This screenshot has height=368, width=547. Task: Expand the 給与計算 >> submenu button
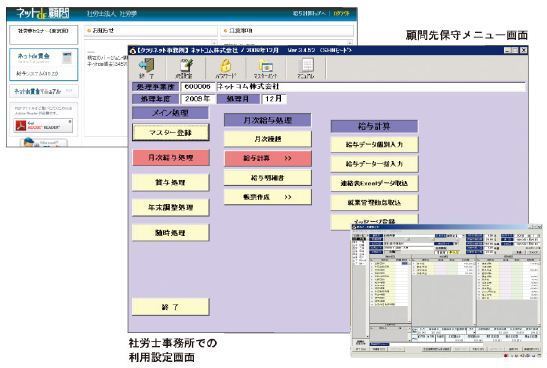click(x=268, y=158)
